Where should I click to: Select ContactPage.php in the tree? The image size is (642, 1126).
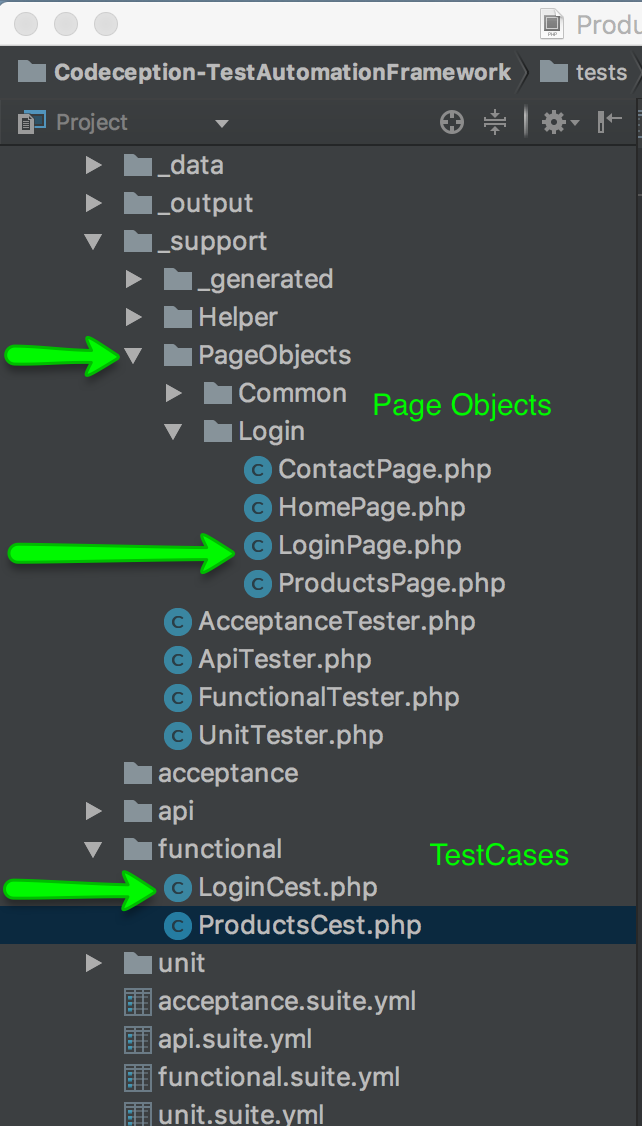pyautogui.click(x=384, y=469)
